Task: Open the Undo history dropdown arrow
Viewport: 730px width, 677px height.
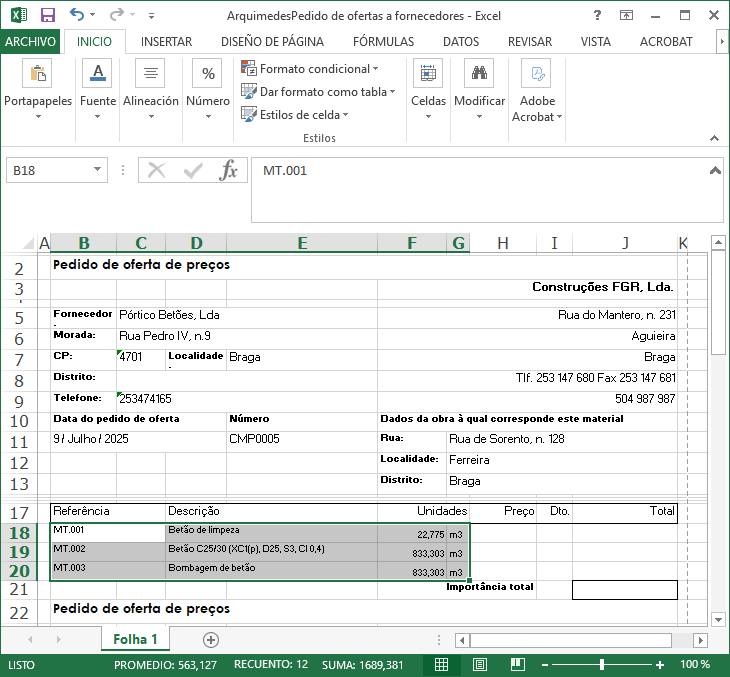Action: tap(92, 15)
